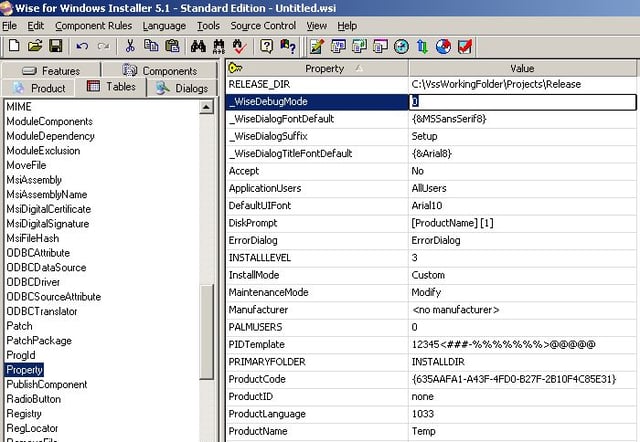Switch to the Features tab
Image resolution: width=640 pixels, height=442 pixels.
pos(51,71)
